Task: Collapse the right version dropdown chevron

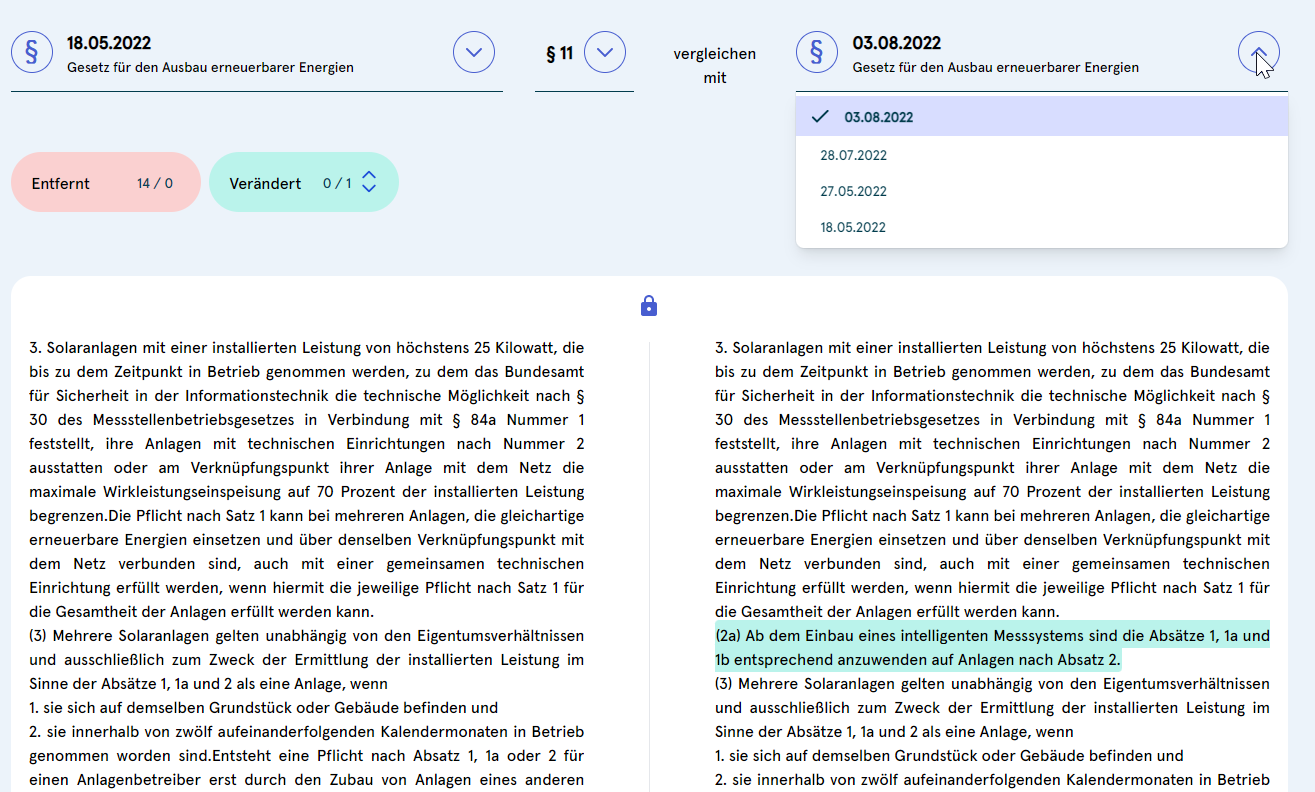Action: (1258, 52)
